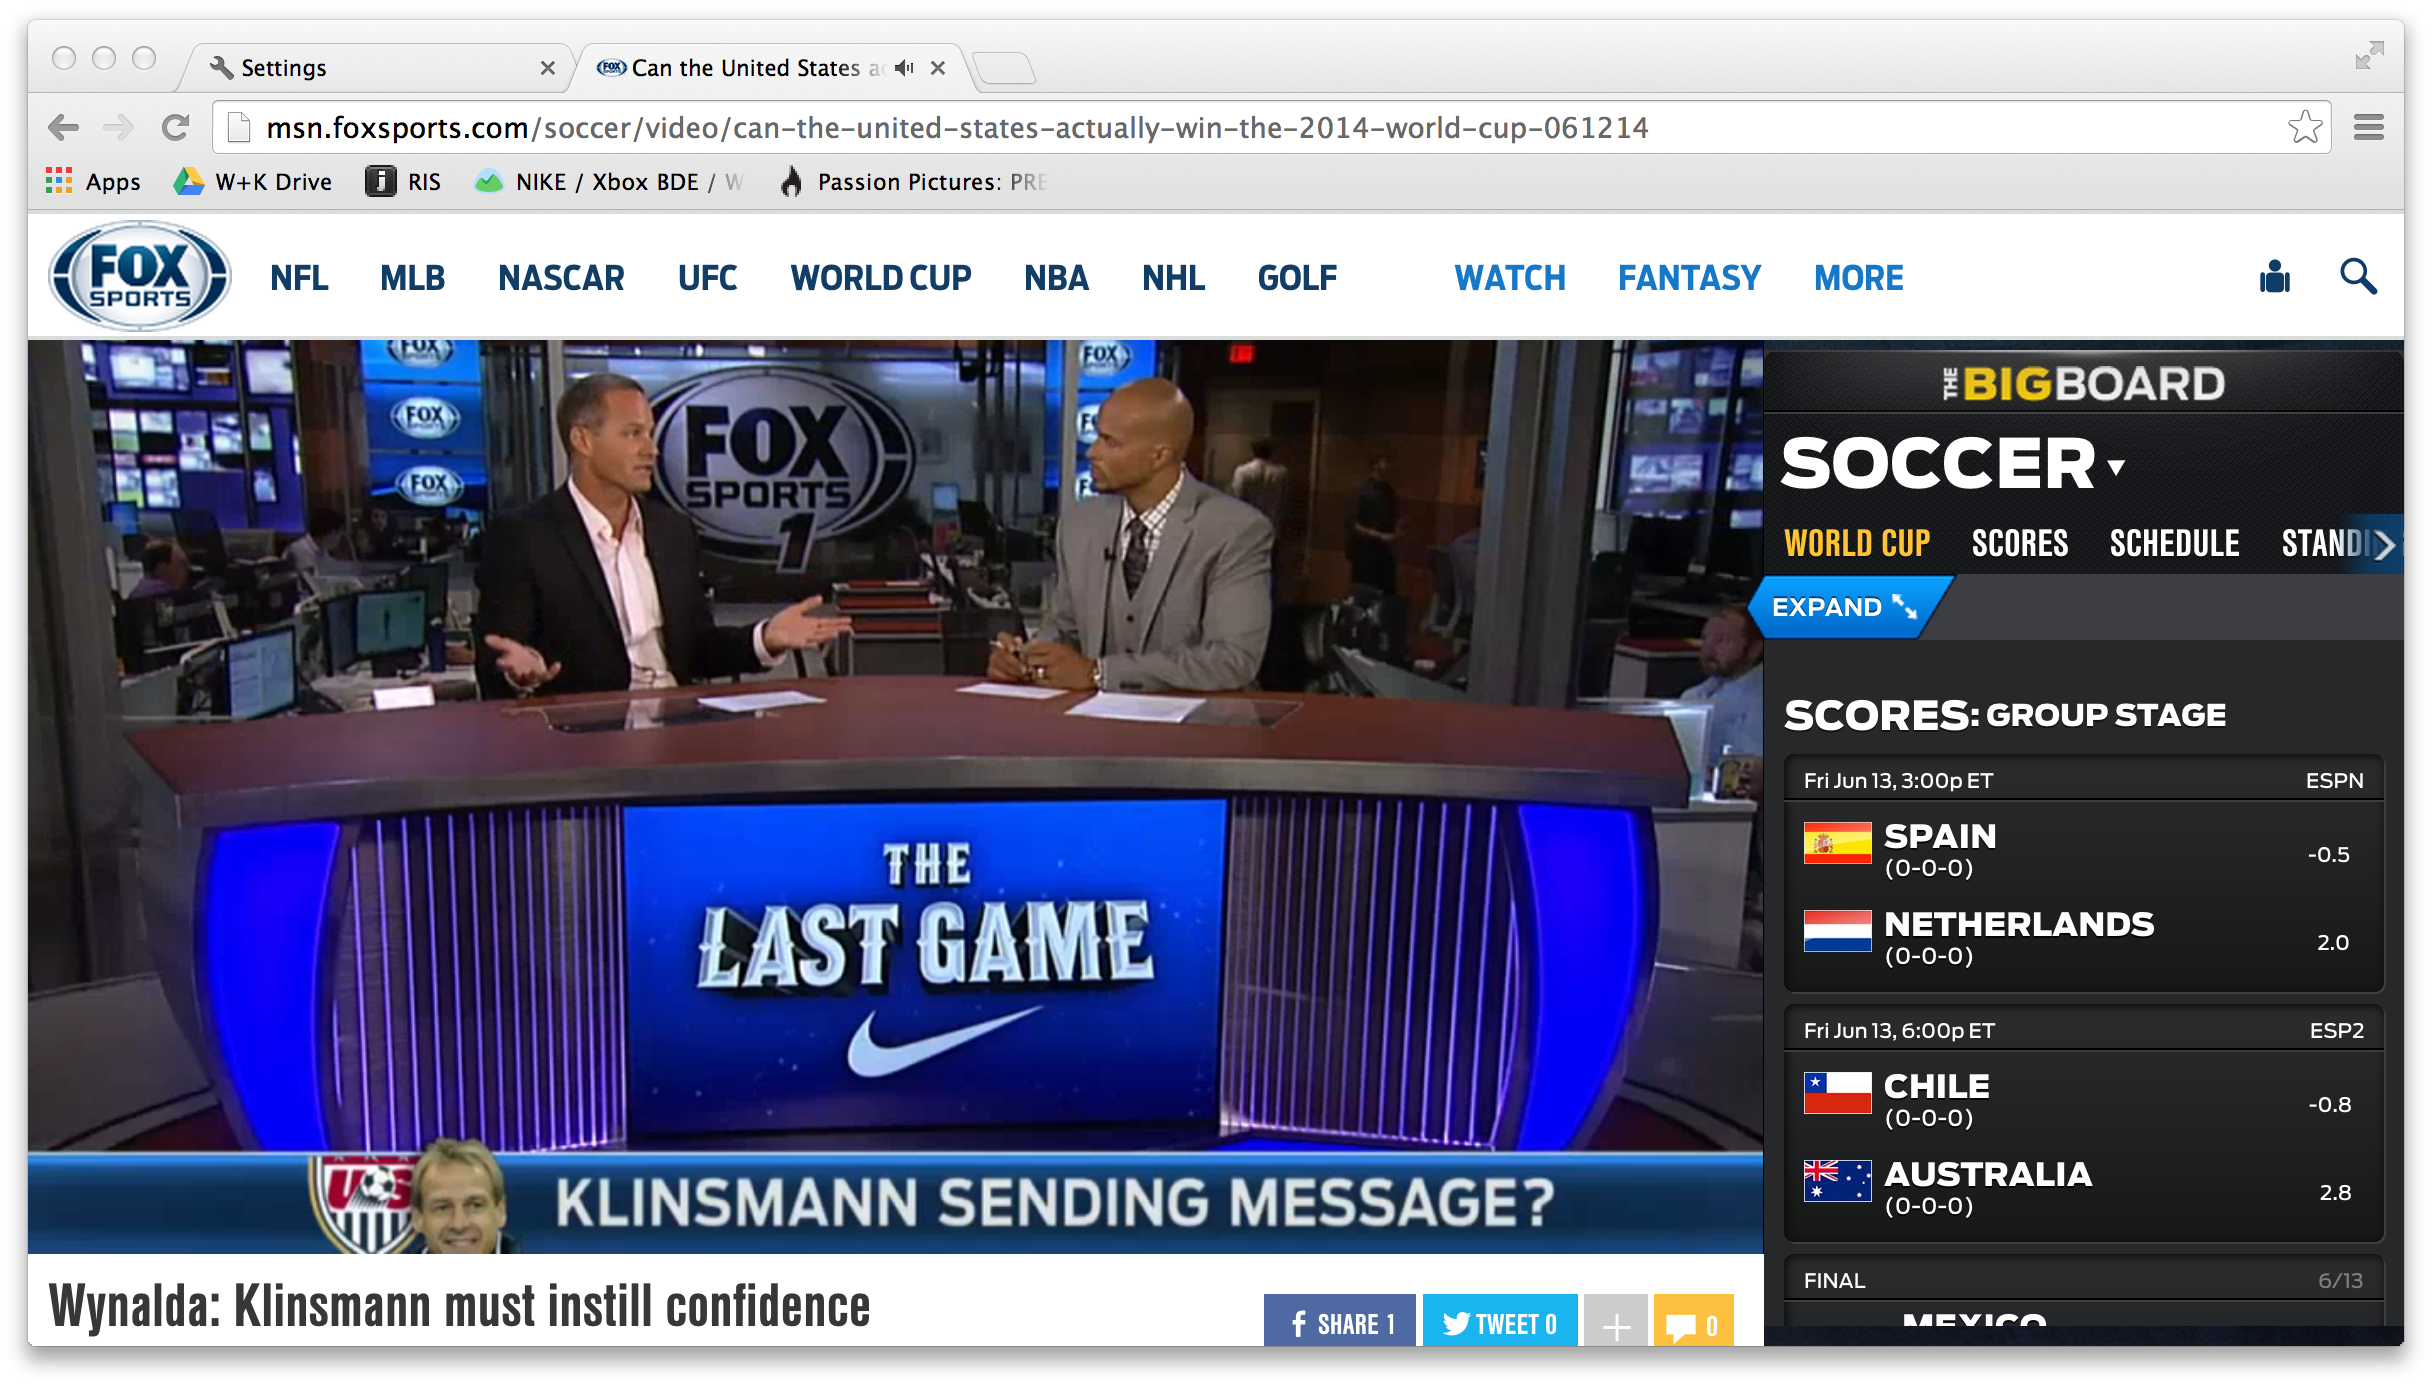Click the Fox Sports logo
This screenshot has width=2432, height=1386.
[140, 277]
